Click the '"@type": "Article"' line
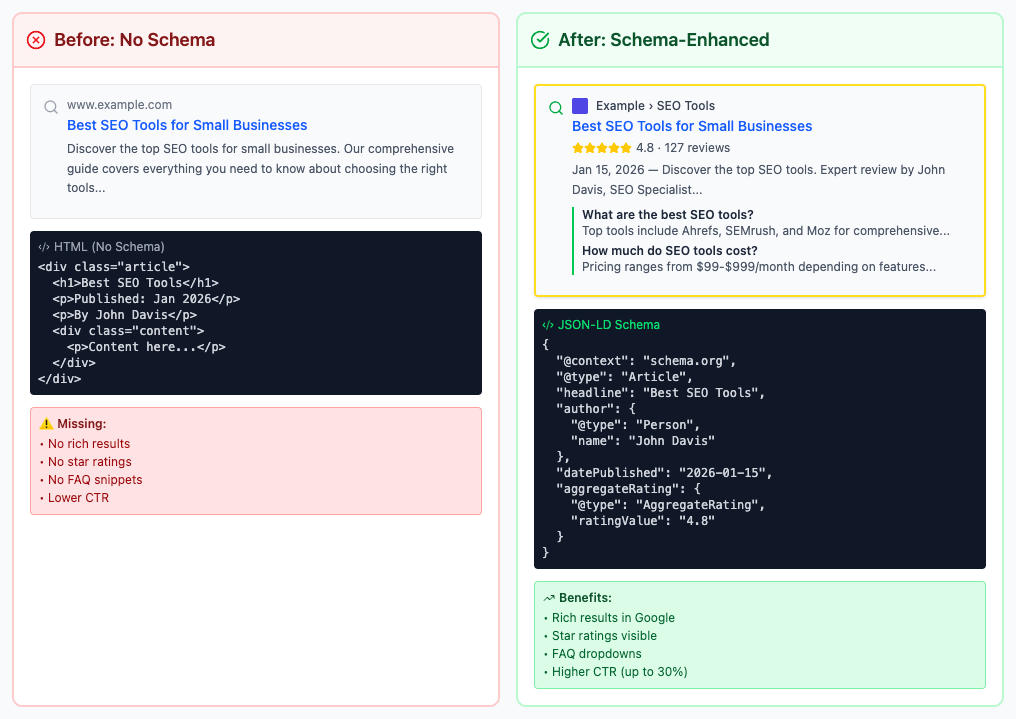 pyautogui.click(x=624, y=377)
